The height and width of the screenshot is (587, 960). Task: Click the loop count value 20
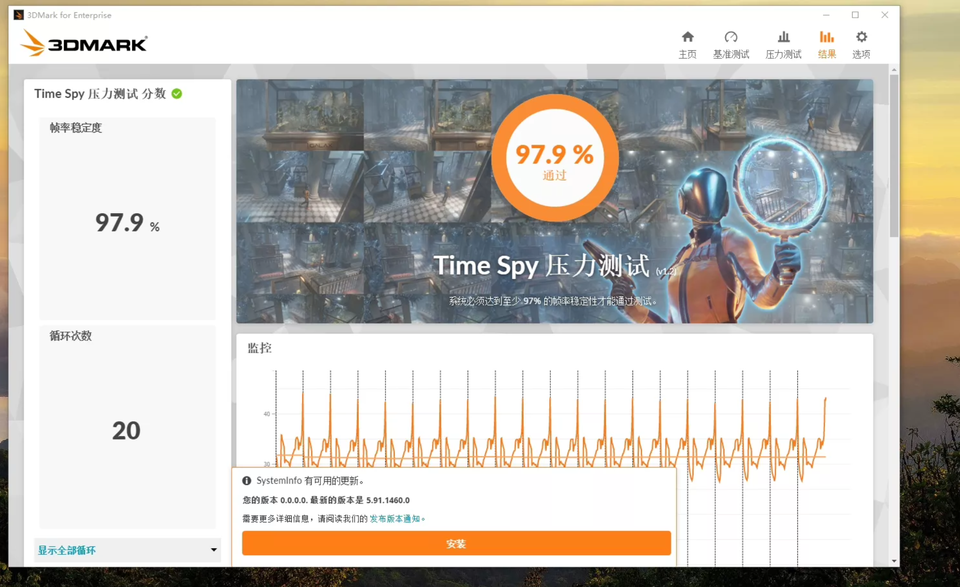point(126,431)
